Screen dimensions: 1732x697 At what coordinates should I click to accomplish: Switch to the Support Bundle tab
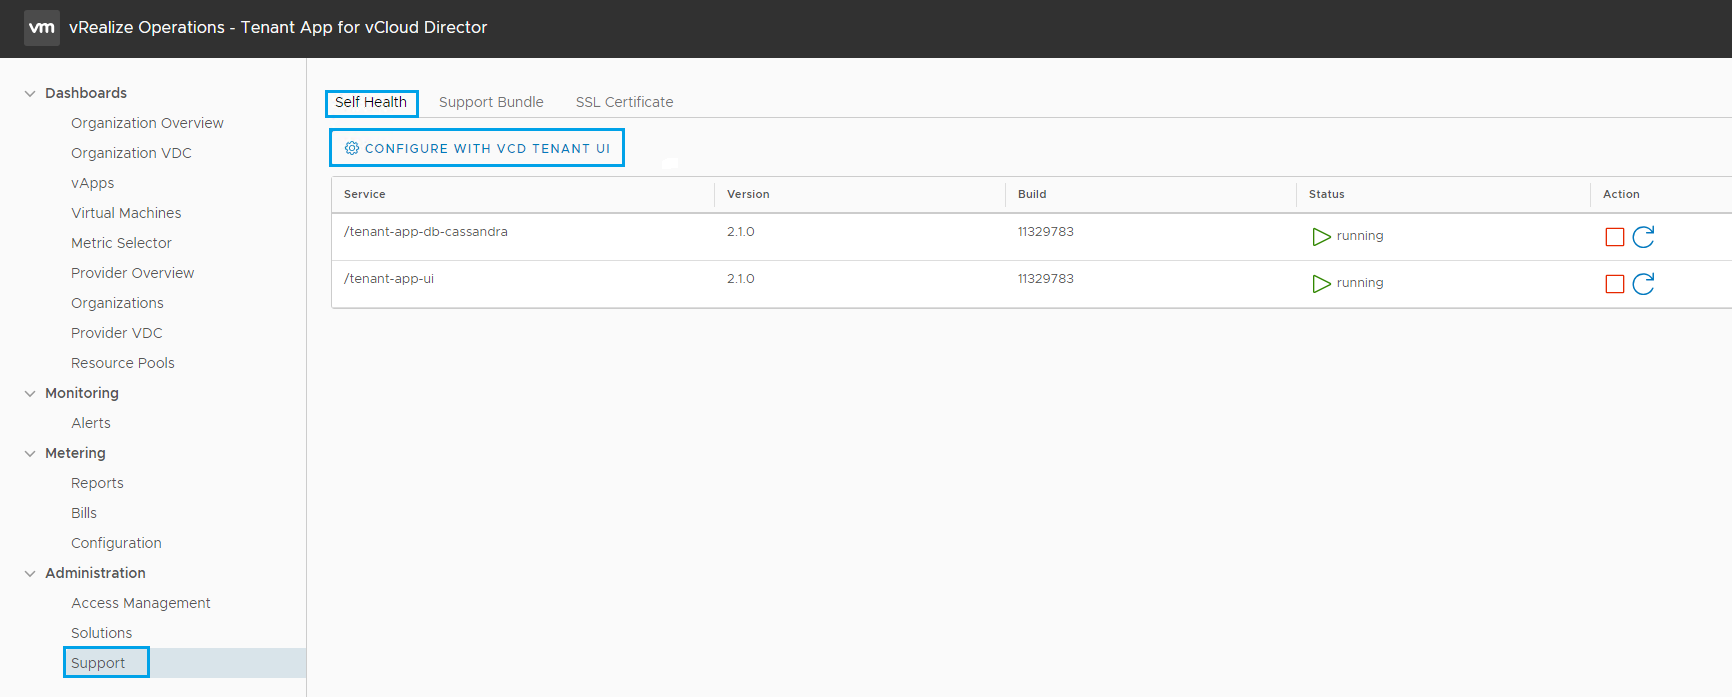pyautogui.click(x=491, y=102)
